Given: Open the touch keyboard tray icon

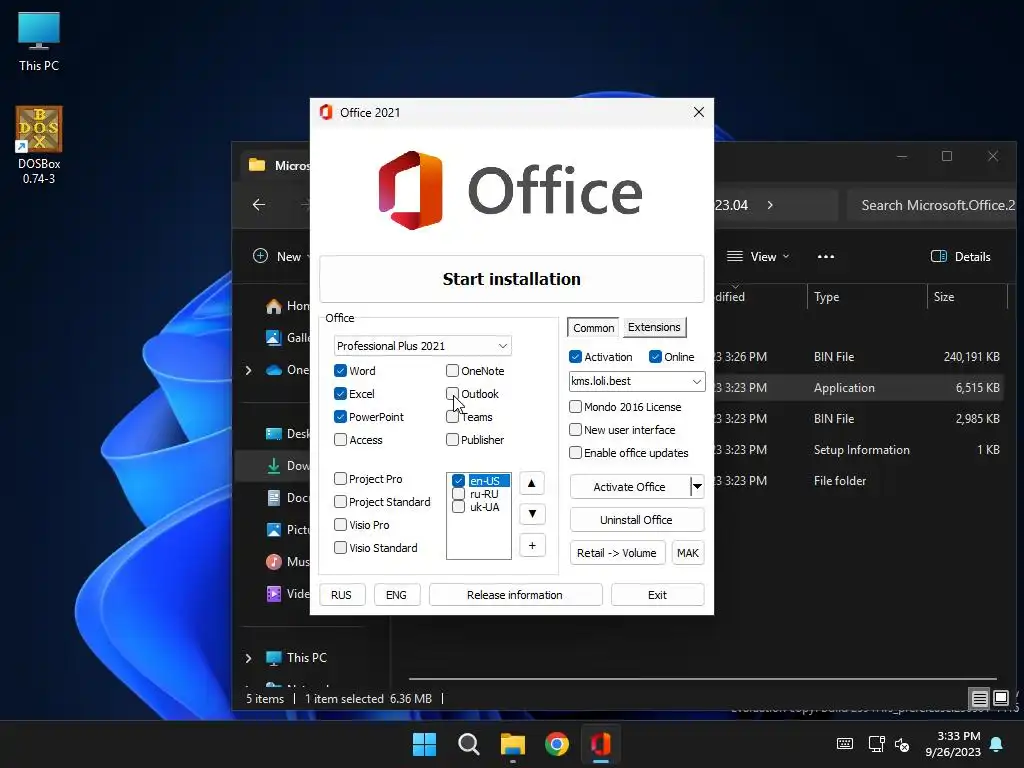Looking at the screenshot, I should point(844,744).
